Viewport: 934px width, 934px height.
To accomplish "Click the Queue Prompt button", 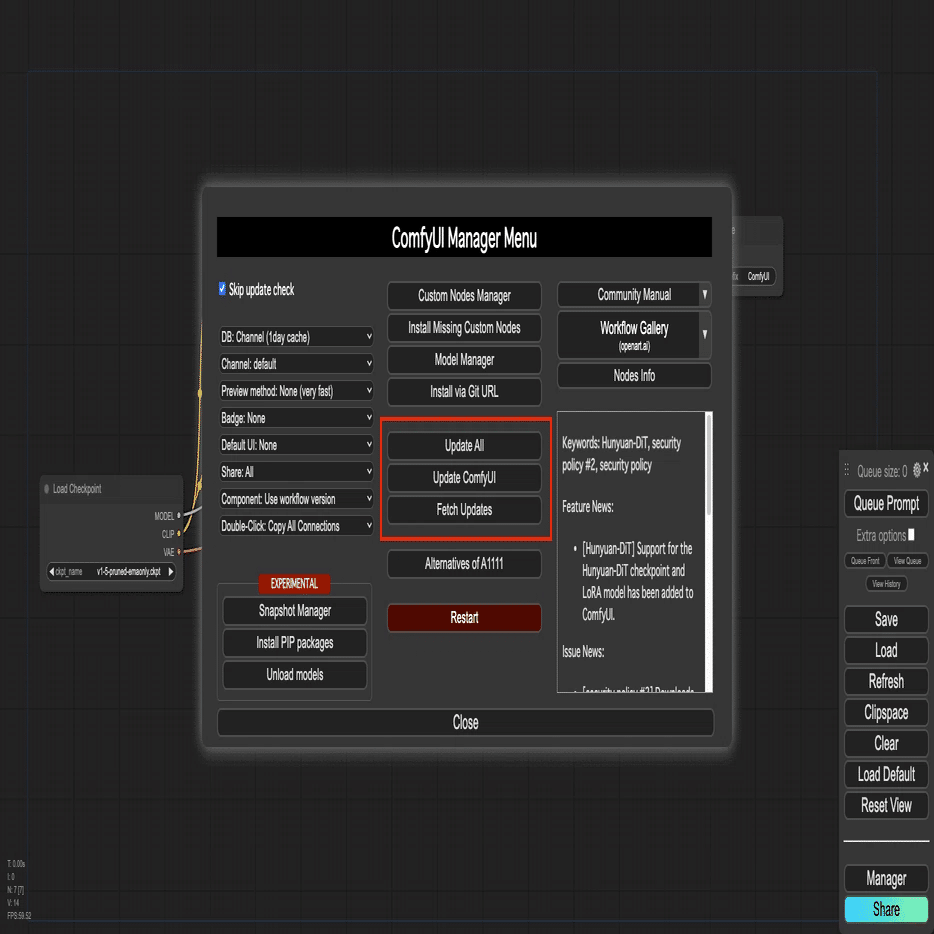I will (x=886, y=503).
